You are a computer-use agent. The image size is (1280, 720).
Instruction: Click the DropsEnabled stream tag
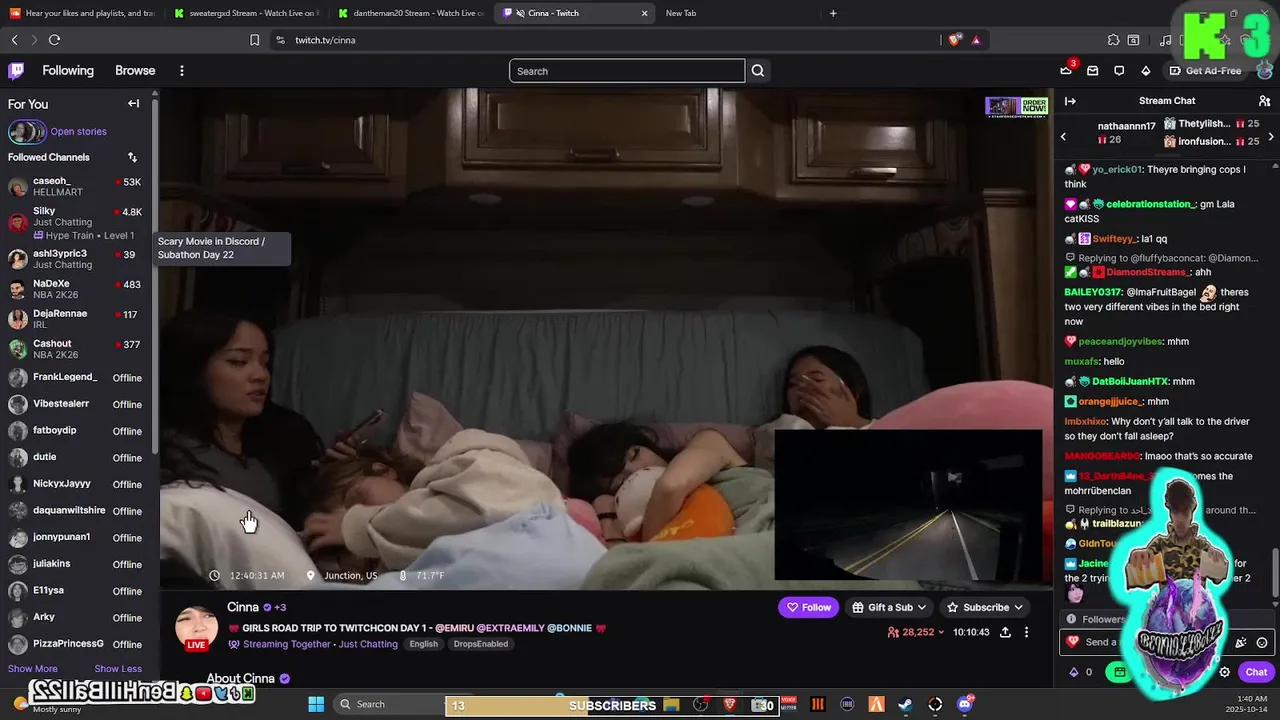pos(481,644)
